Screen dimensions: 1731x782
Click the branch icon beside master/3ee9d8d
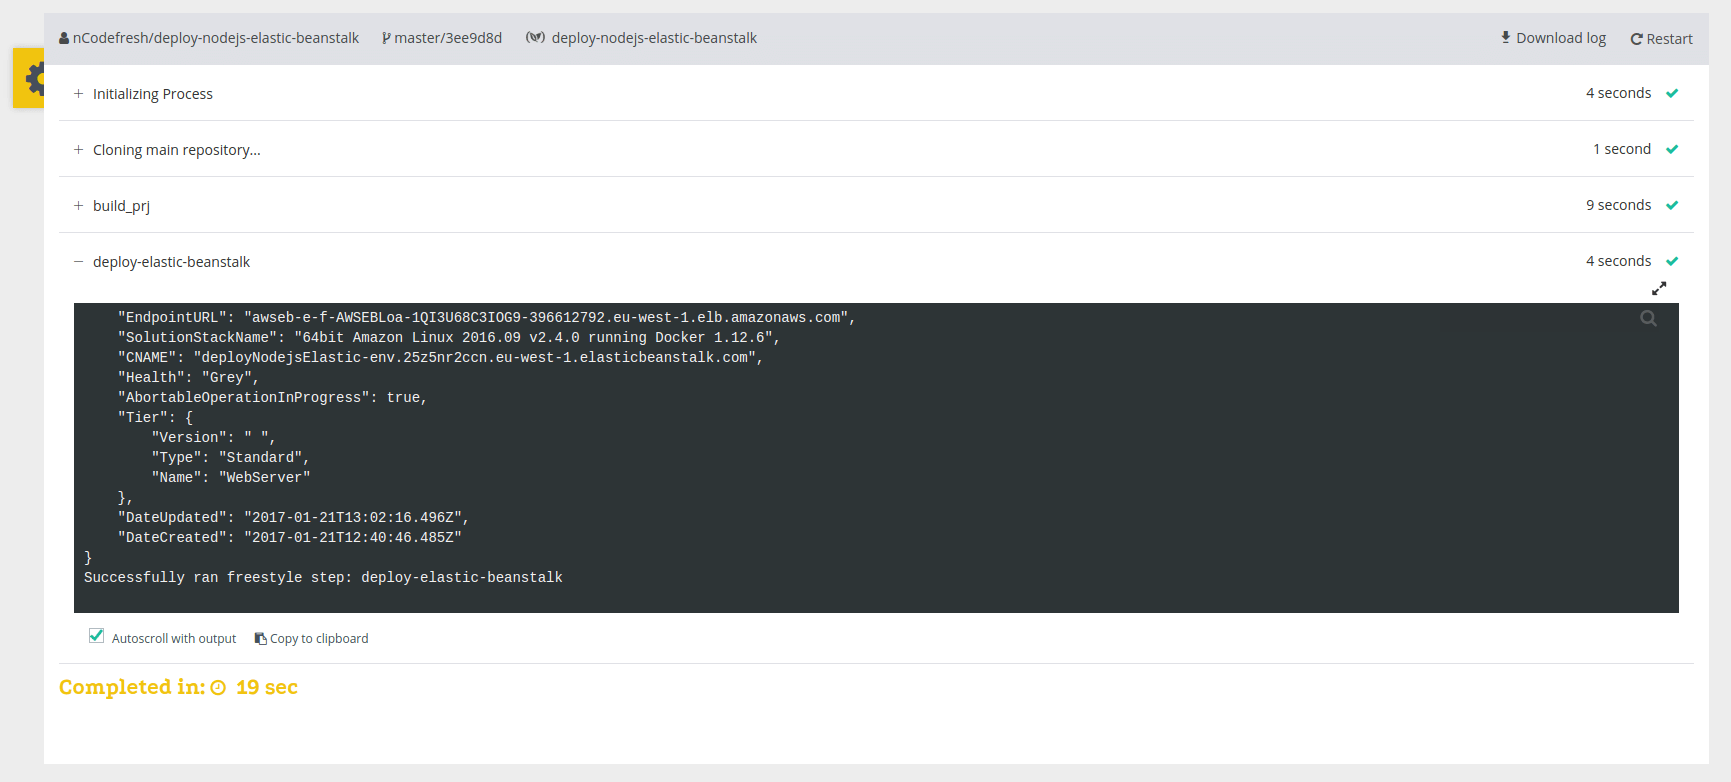click(386, 39)
